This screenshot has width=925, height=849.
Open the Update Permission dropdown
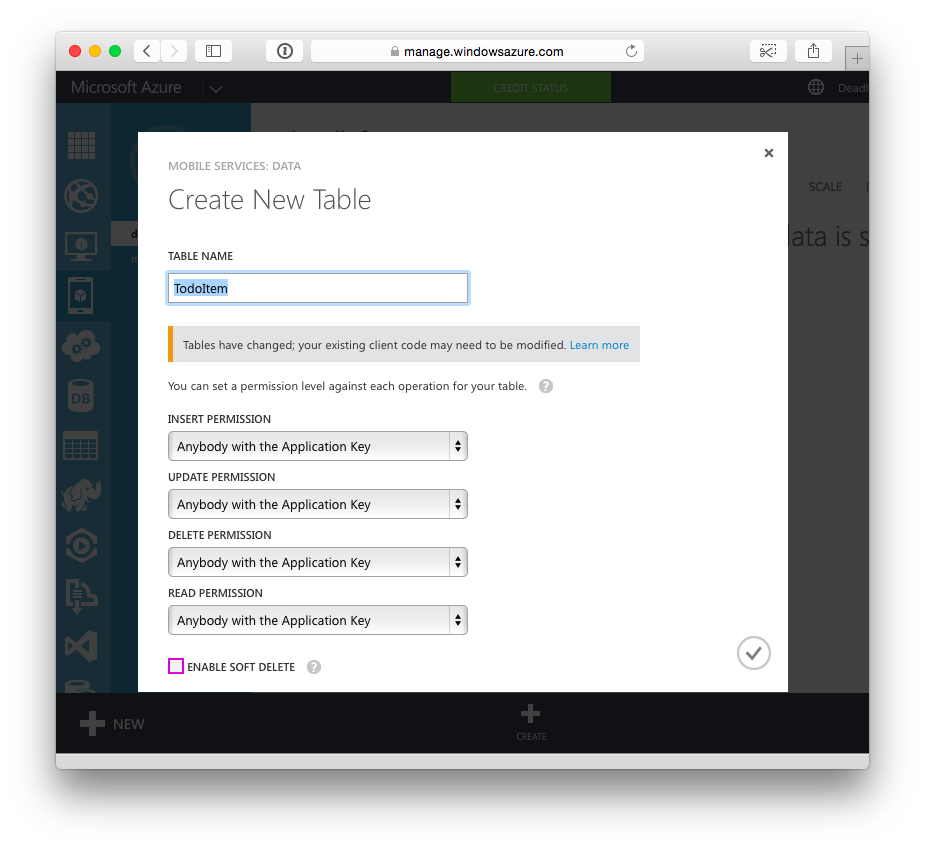click(x=318, y=504)
